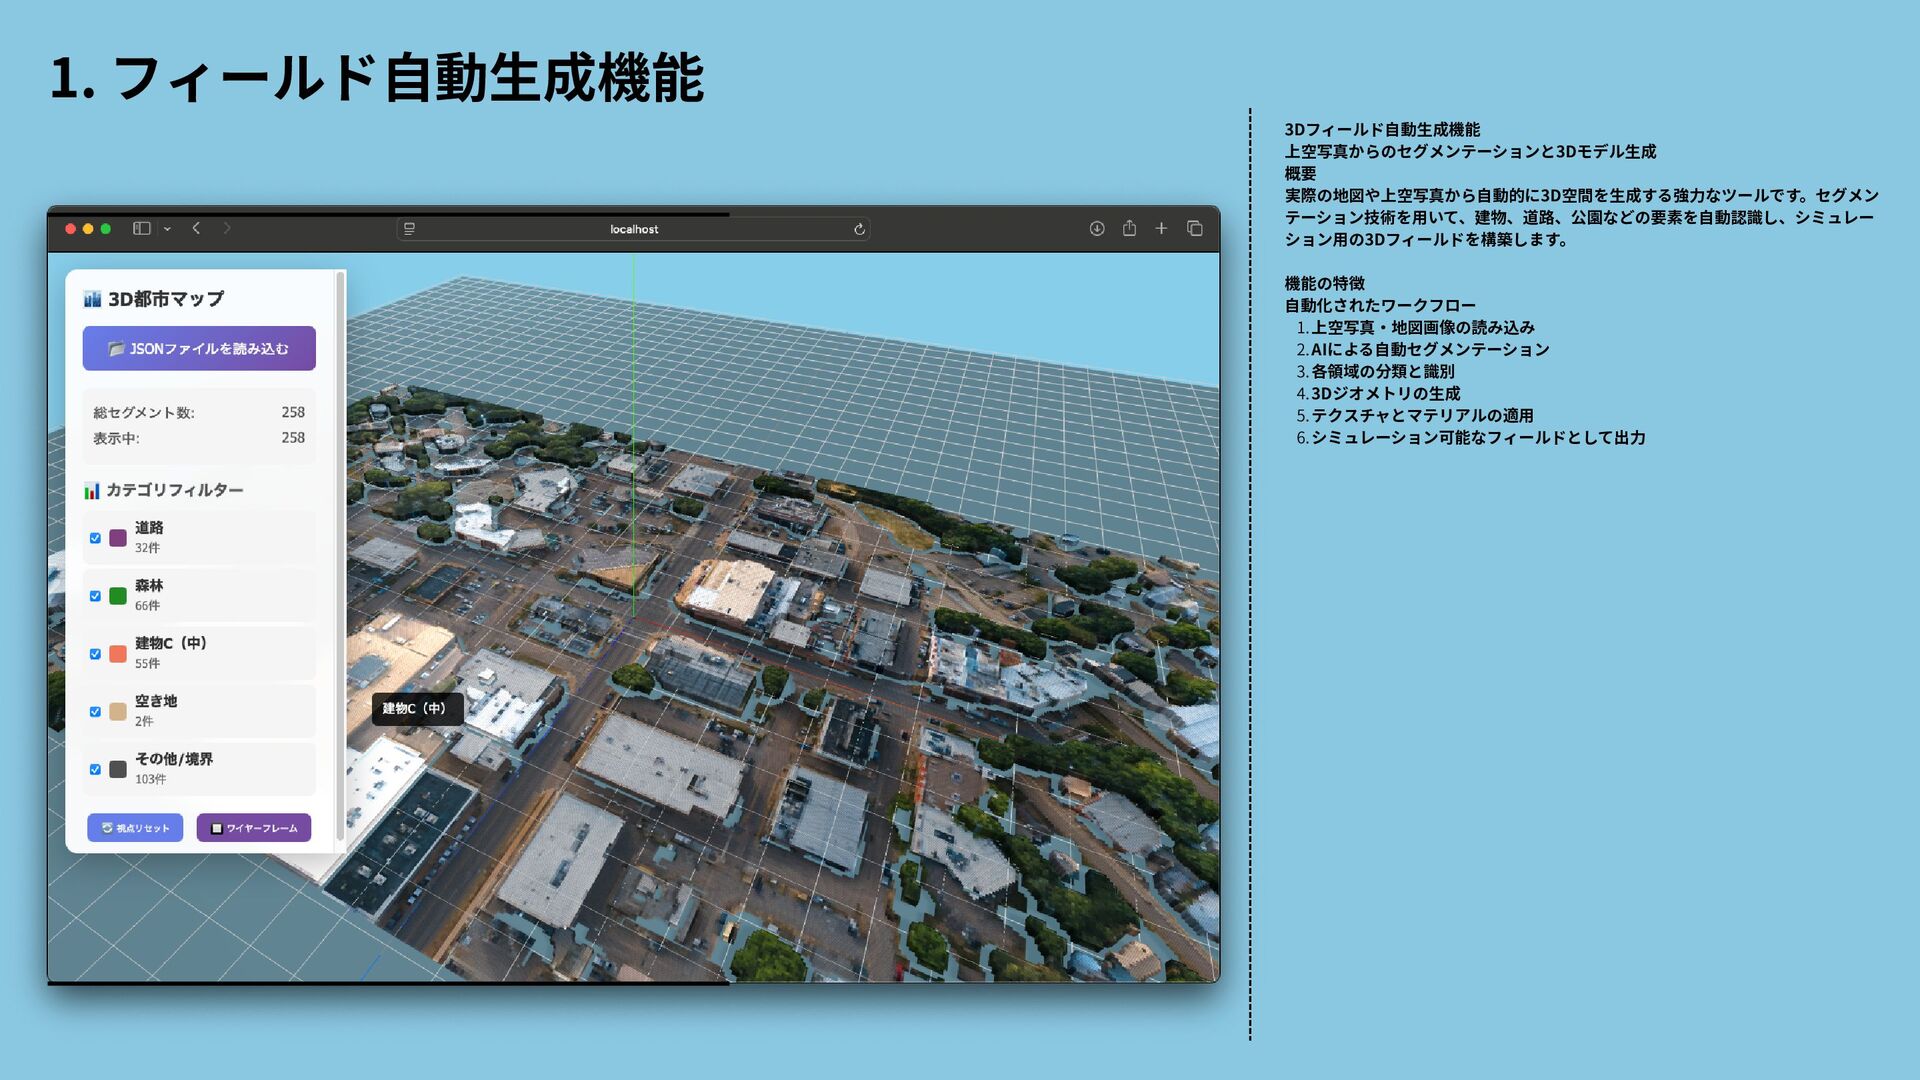This screenshot has width=1920, height=1080.
Task: Reload the localhost page
Action: pos(859,229)
